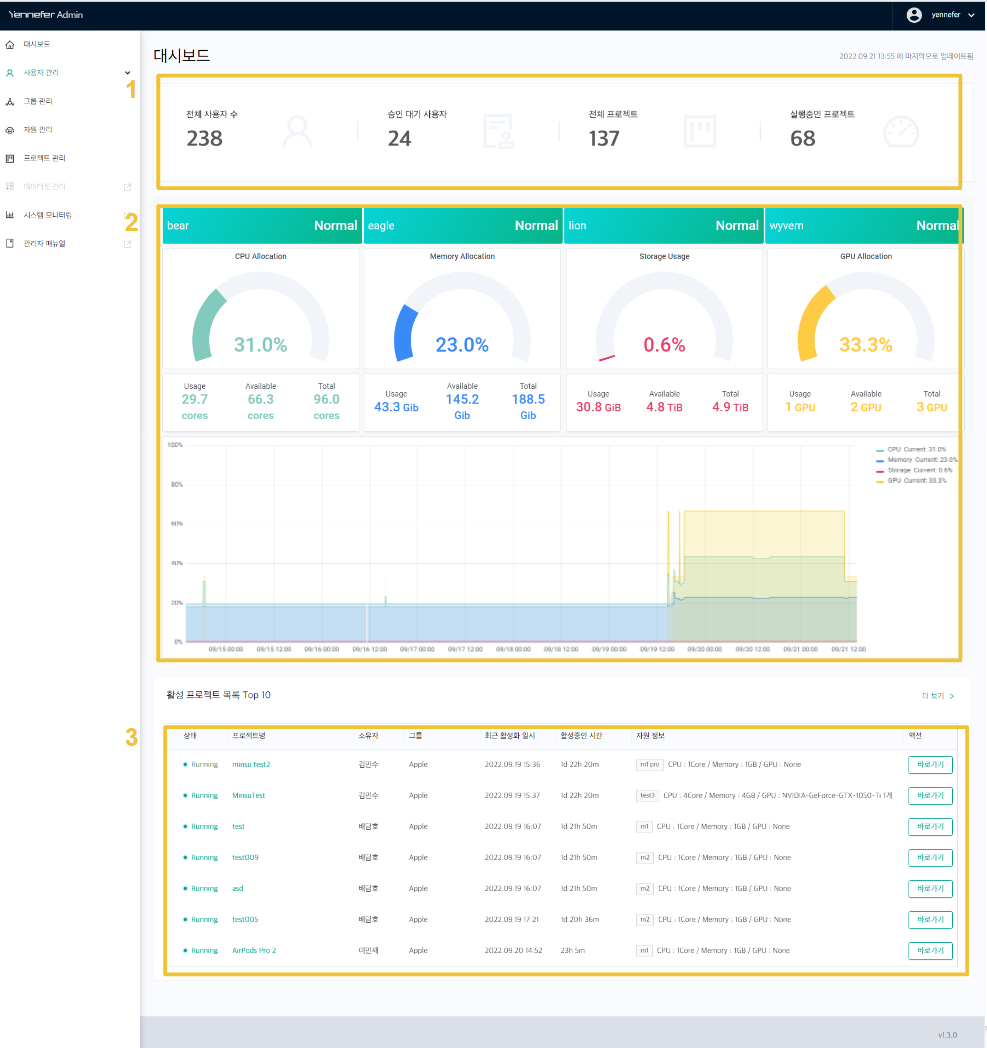Click the 자원 관리 resource icon
Screen dimensions: 987x1048
[x=10, y=130]
